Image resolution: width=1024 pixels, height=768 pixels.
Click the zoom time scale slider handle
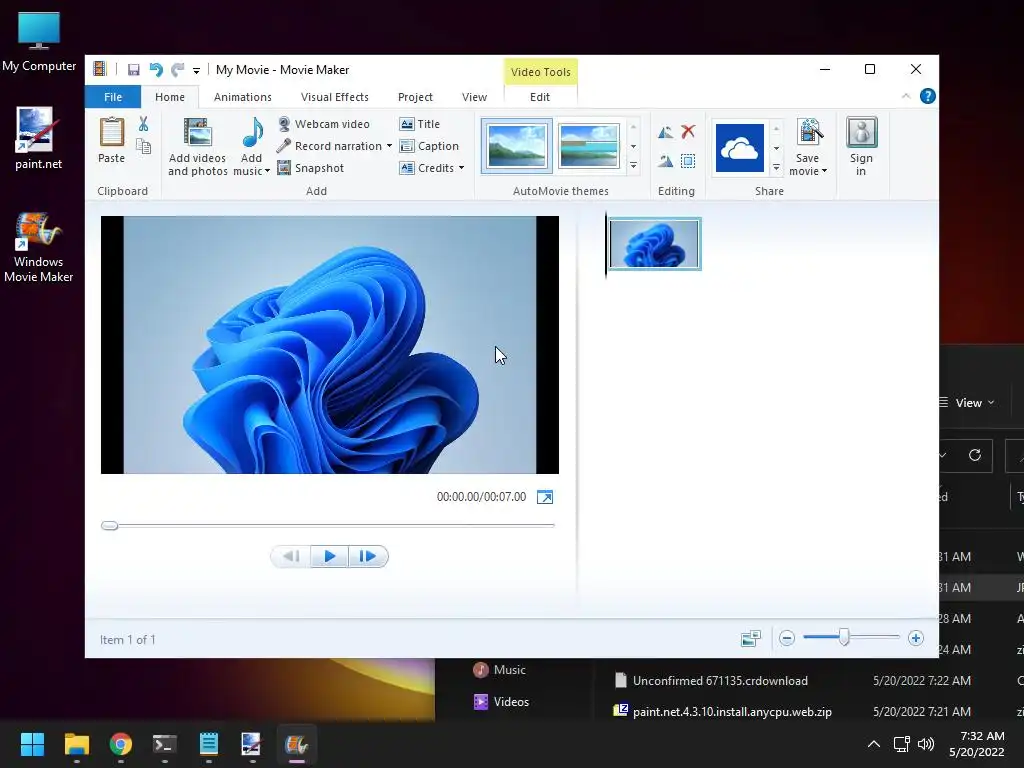coord(844,637)
